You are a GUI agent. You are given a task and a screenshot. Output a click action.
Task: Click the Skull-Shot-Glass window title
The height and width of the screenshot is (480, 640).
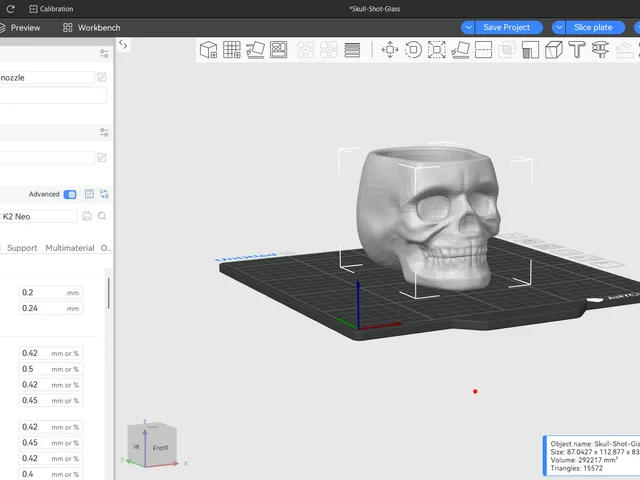(x=375, y=9)
